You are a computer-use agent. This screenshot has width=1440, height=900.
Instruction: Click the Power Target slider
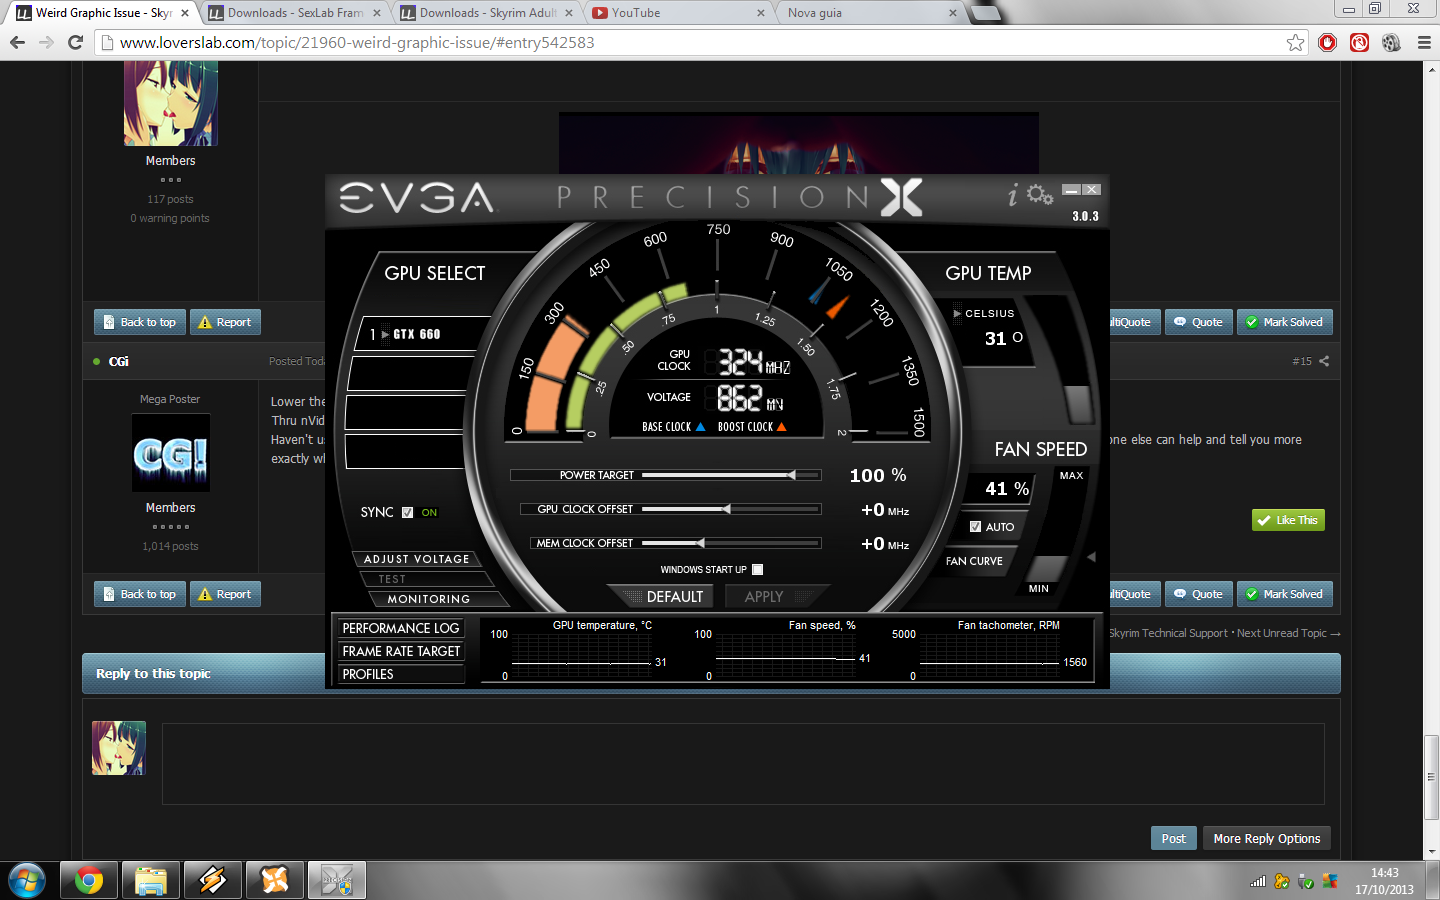731,475
